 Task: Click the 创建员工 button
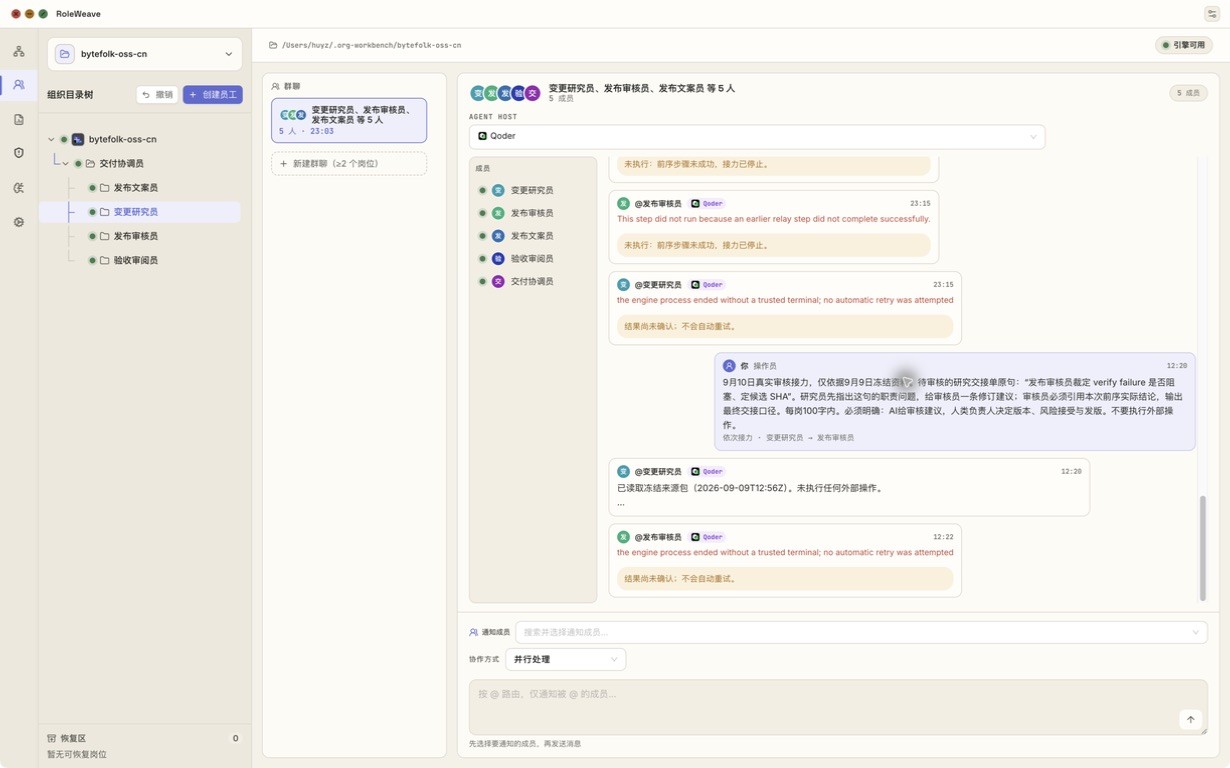click(x=213, y=95)
